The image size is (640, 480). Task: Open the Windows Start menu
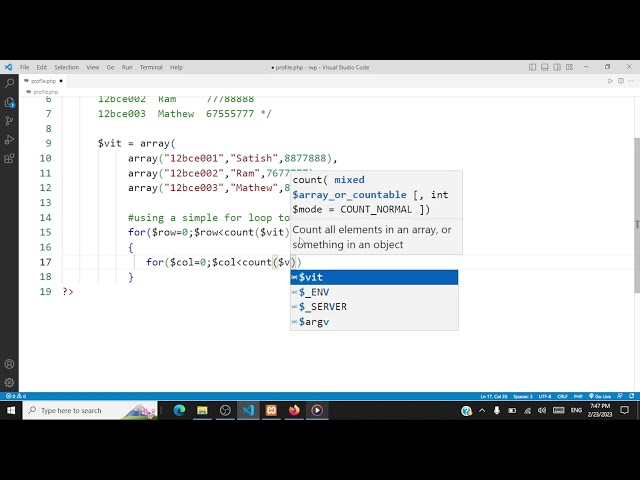(x=11, y=410)
